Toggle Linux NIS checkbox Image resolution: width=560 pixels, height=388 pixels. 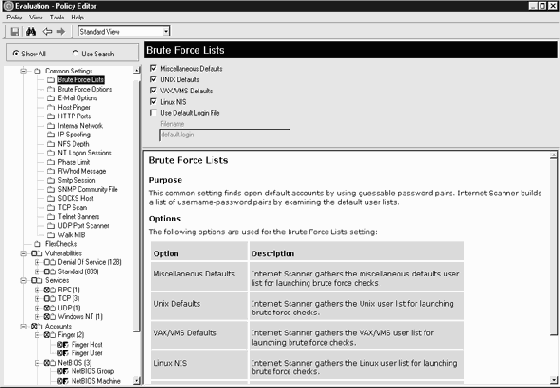pos(153,102)
